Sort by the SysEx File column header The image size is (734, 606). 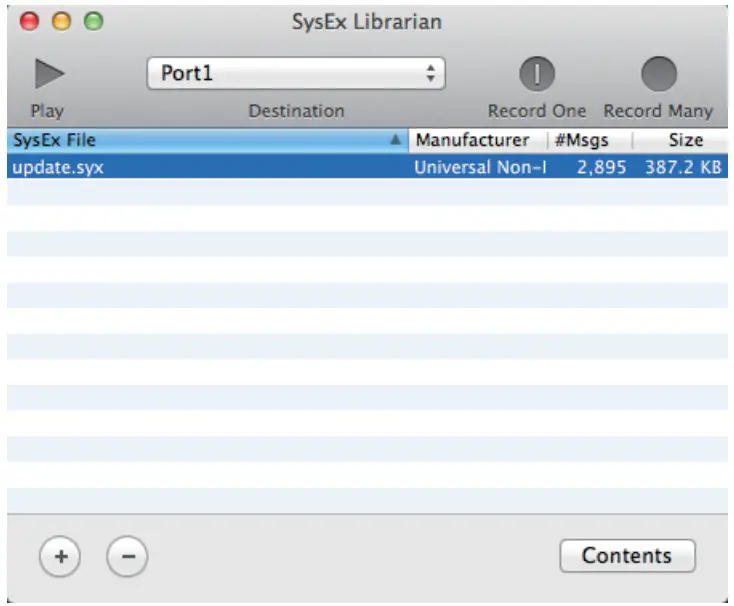tap(207, 140)
